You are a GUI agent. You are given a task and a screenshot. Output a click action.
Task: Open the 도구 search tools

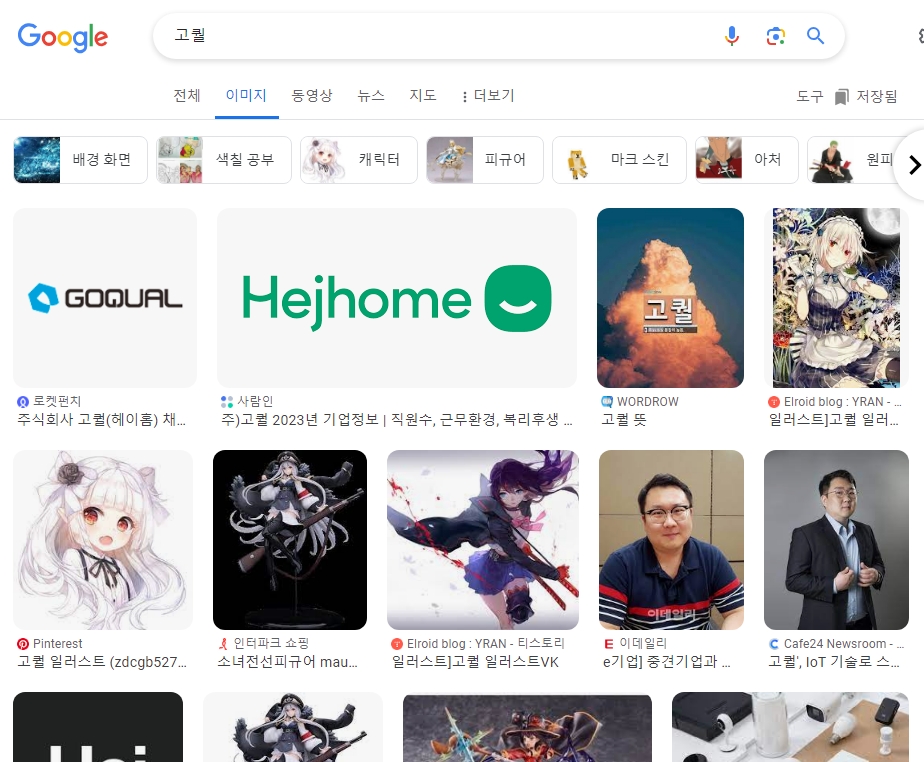click(x=810, y=96)
